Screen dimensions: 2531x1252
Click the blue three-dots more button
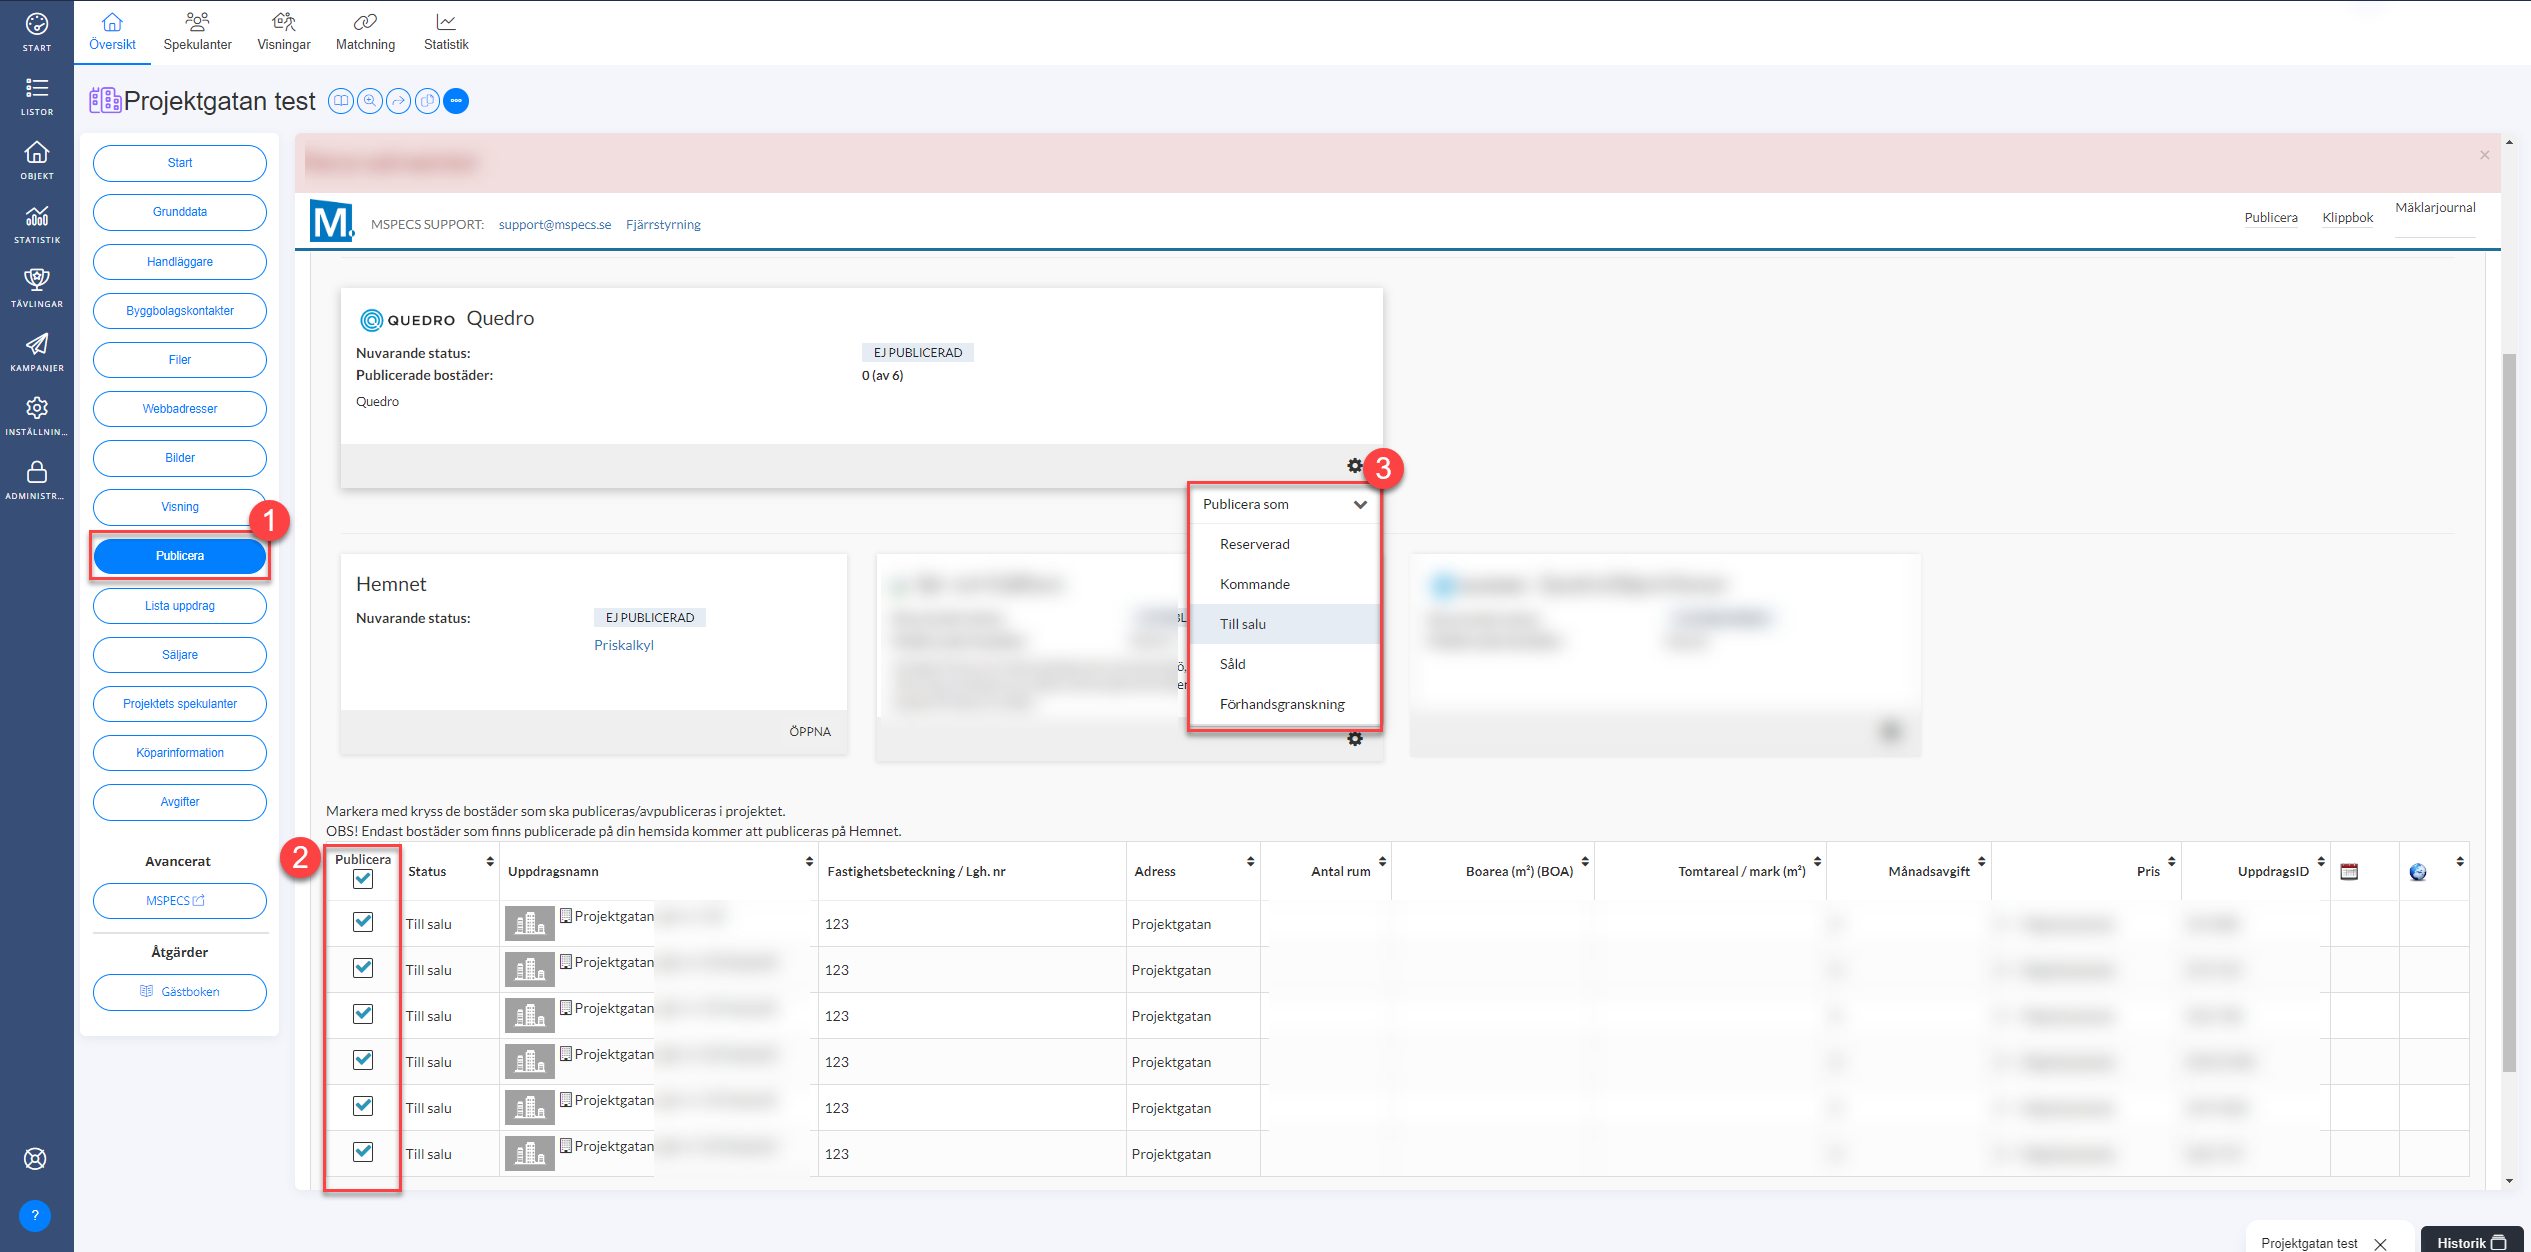click(456, 101)
